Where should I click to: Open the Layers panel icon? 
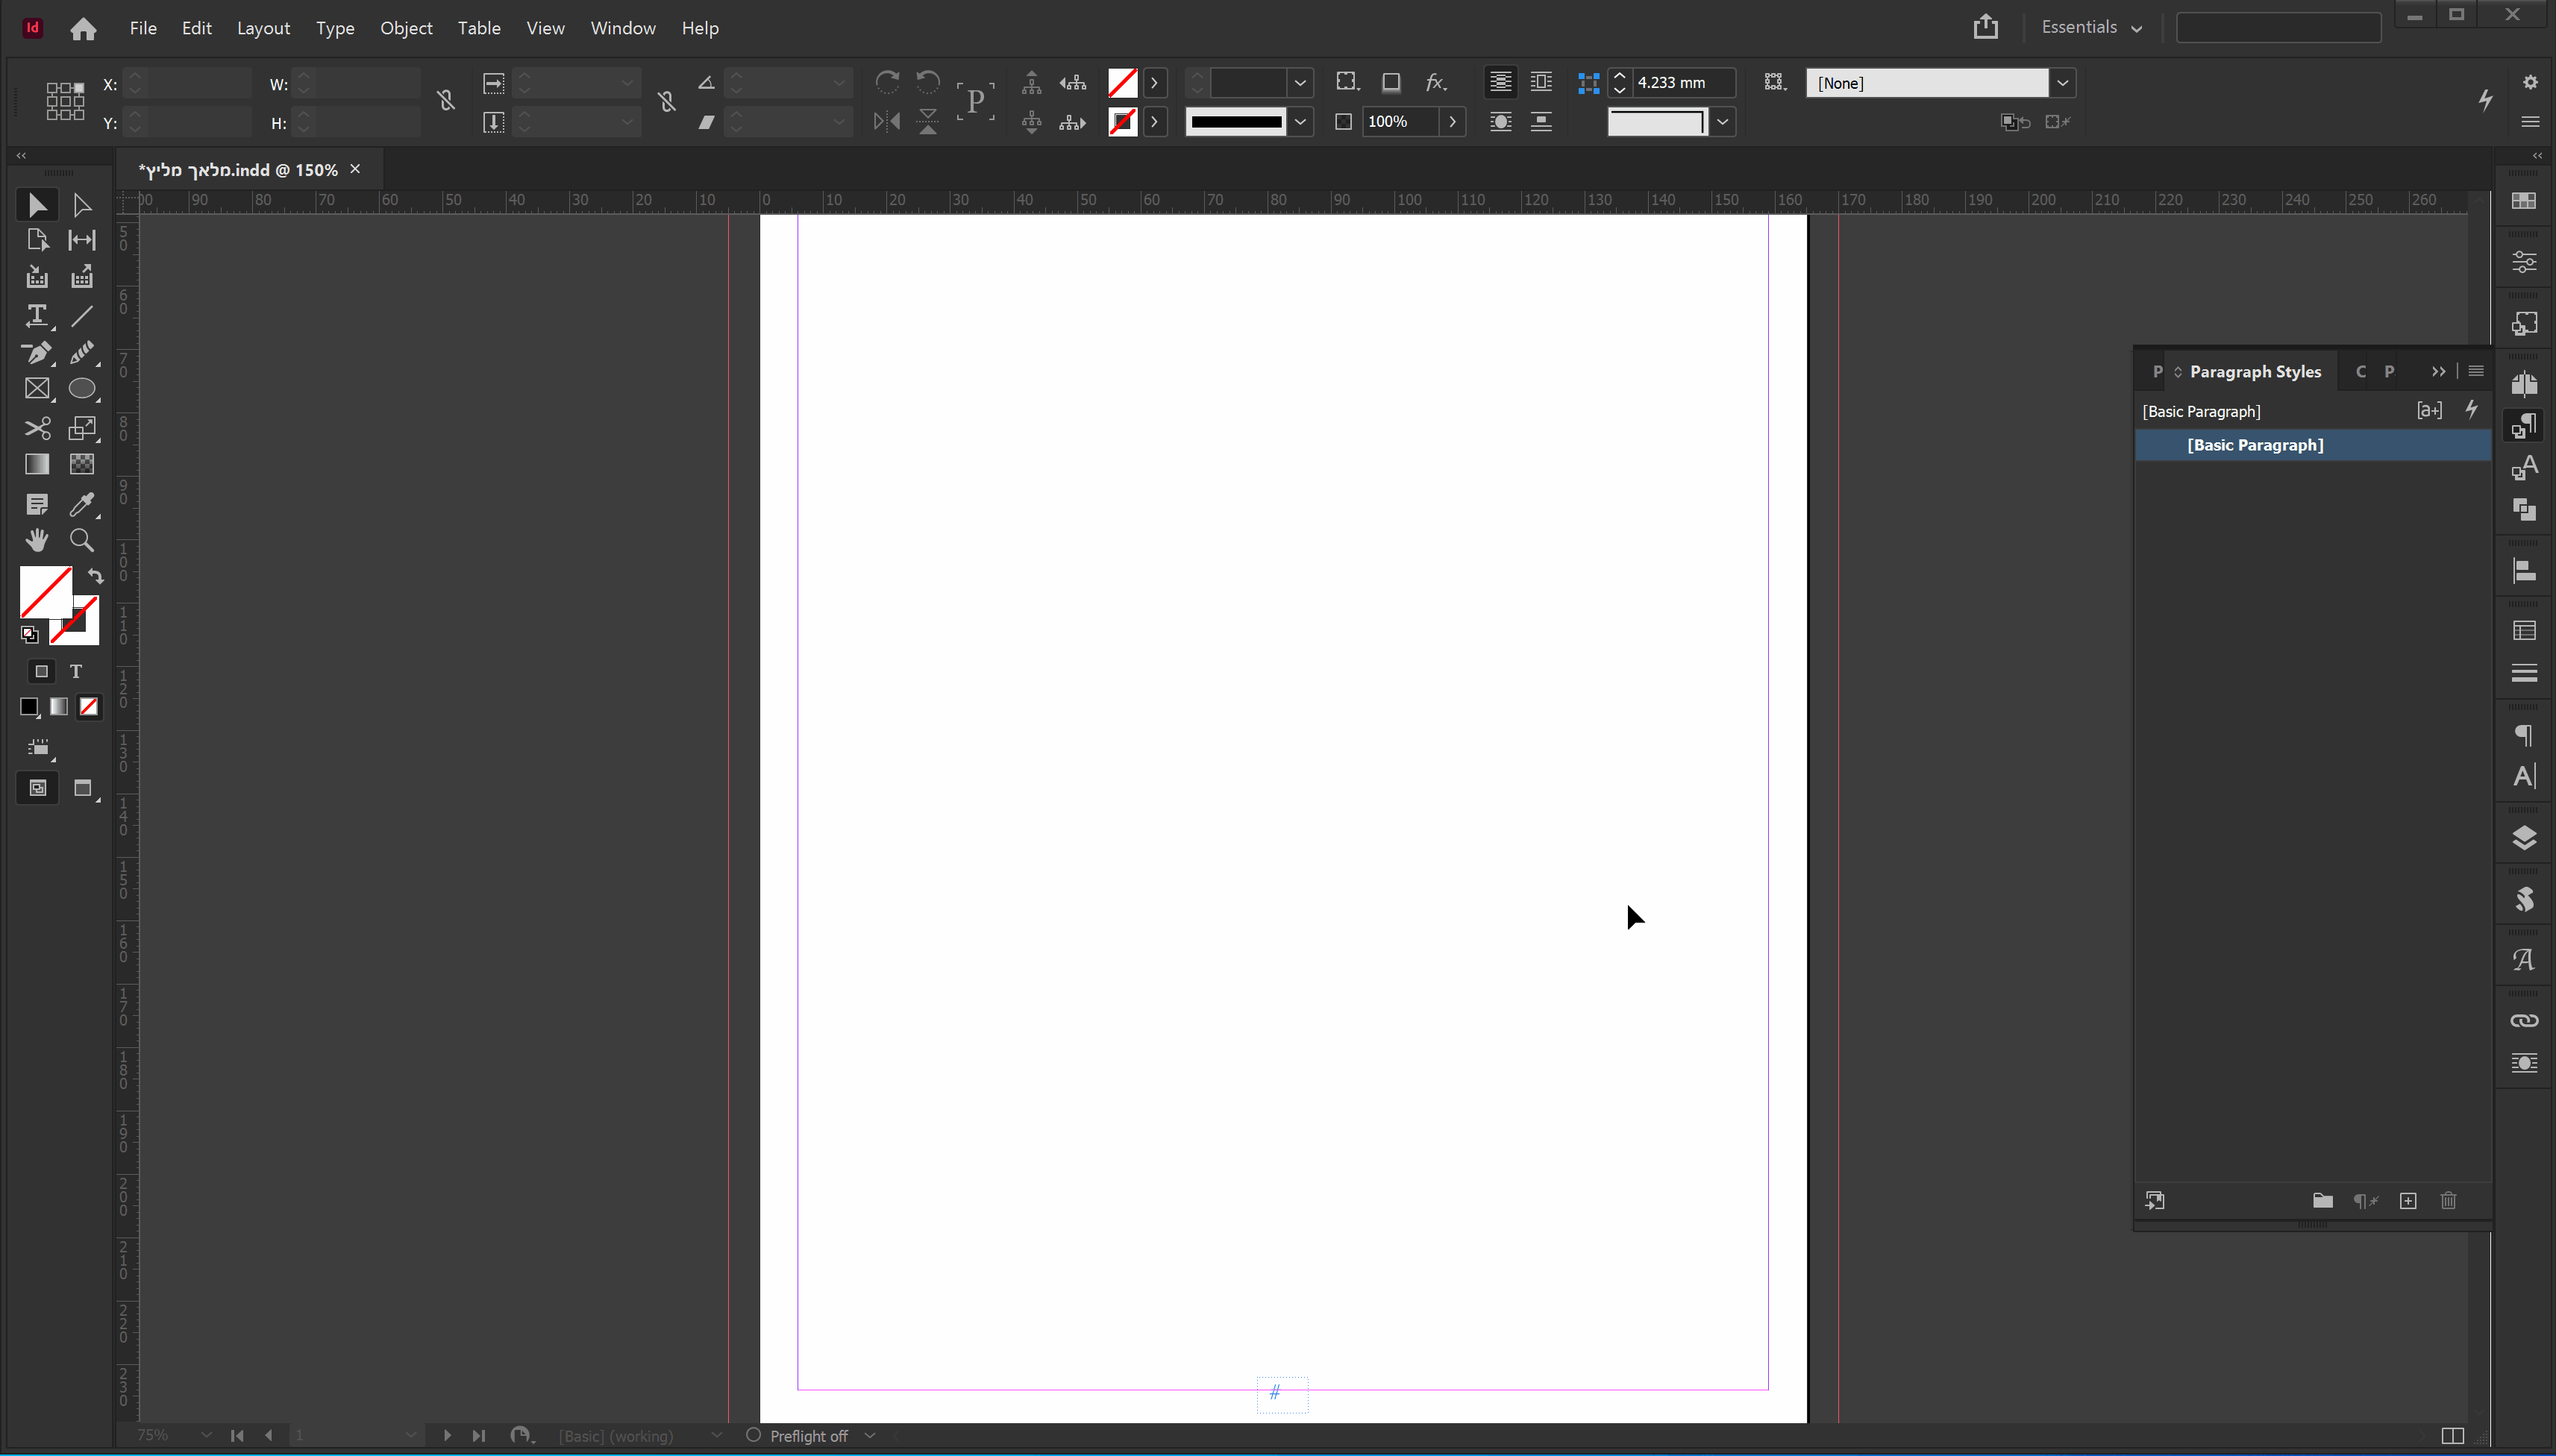(2524, 838)
